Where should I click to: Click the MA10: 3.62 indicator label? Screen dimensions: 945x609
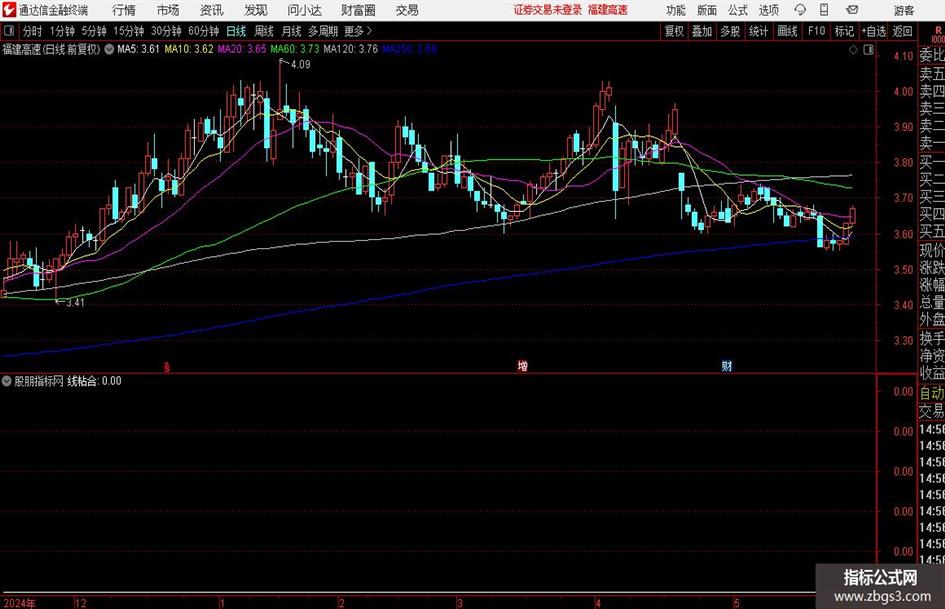click(x=189, y=49)
